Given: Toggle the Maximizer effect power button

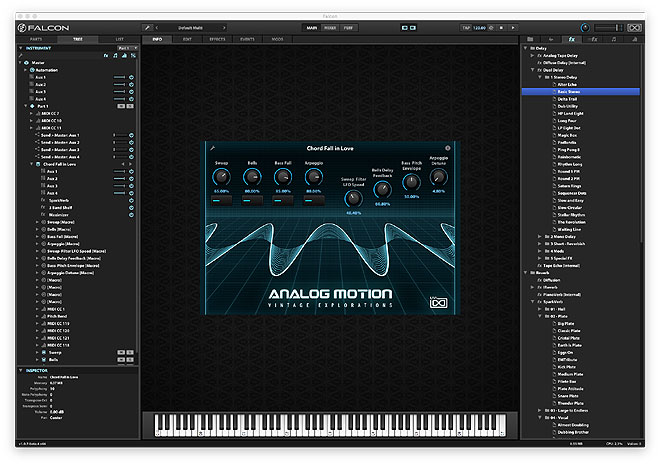Looking at the screenshot, I should click(131, 214).
